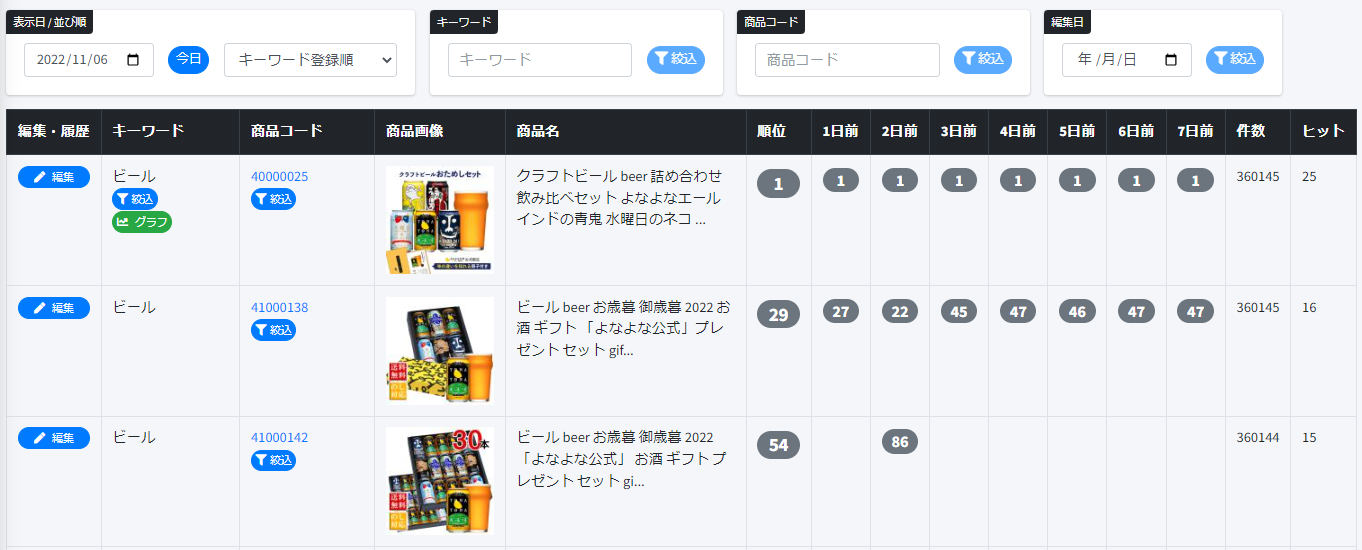Click craft beer trial set product image
1362x550 pixels.
click(440, 220)
